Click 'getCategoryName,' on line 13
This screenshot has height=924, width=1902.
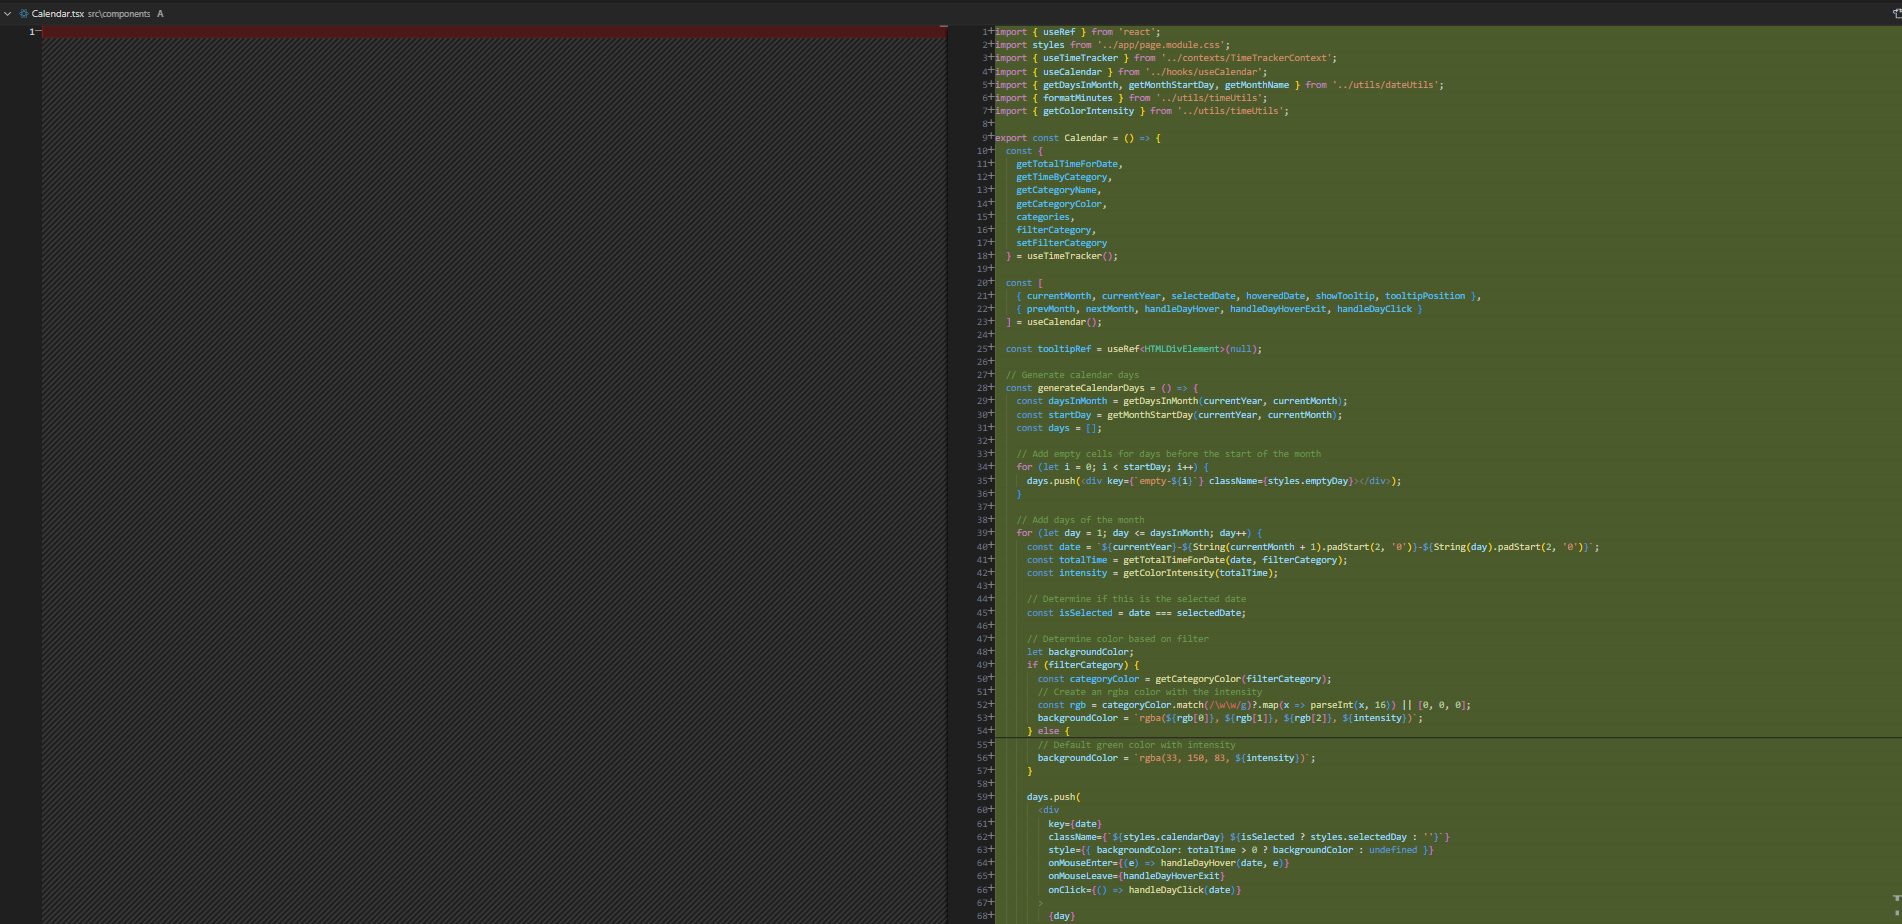pyautogui.click(x=1059, y=190)
